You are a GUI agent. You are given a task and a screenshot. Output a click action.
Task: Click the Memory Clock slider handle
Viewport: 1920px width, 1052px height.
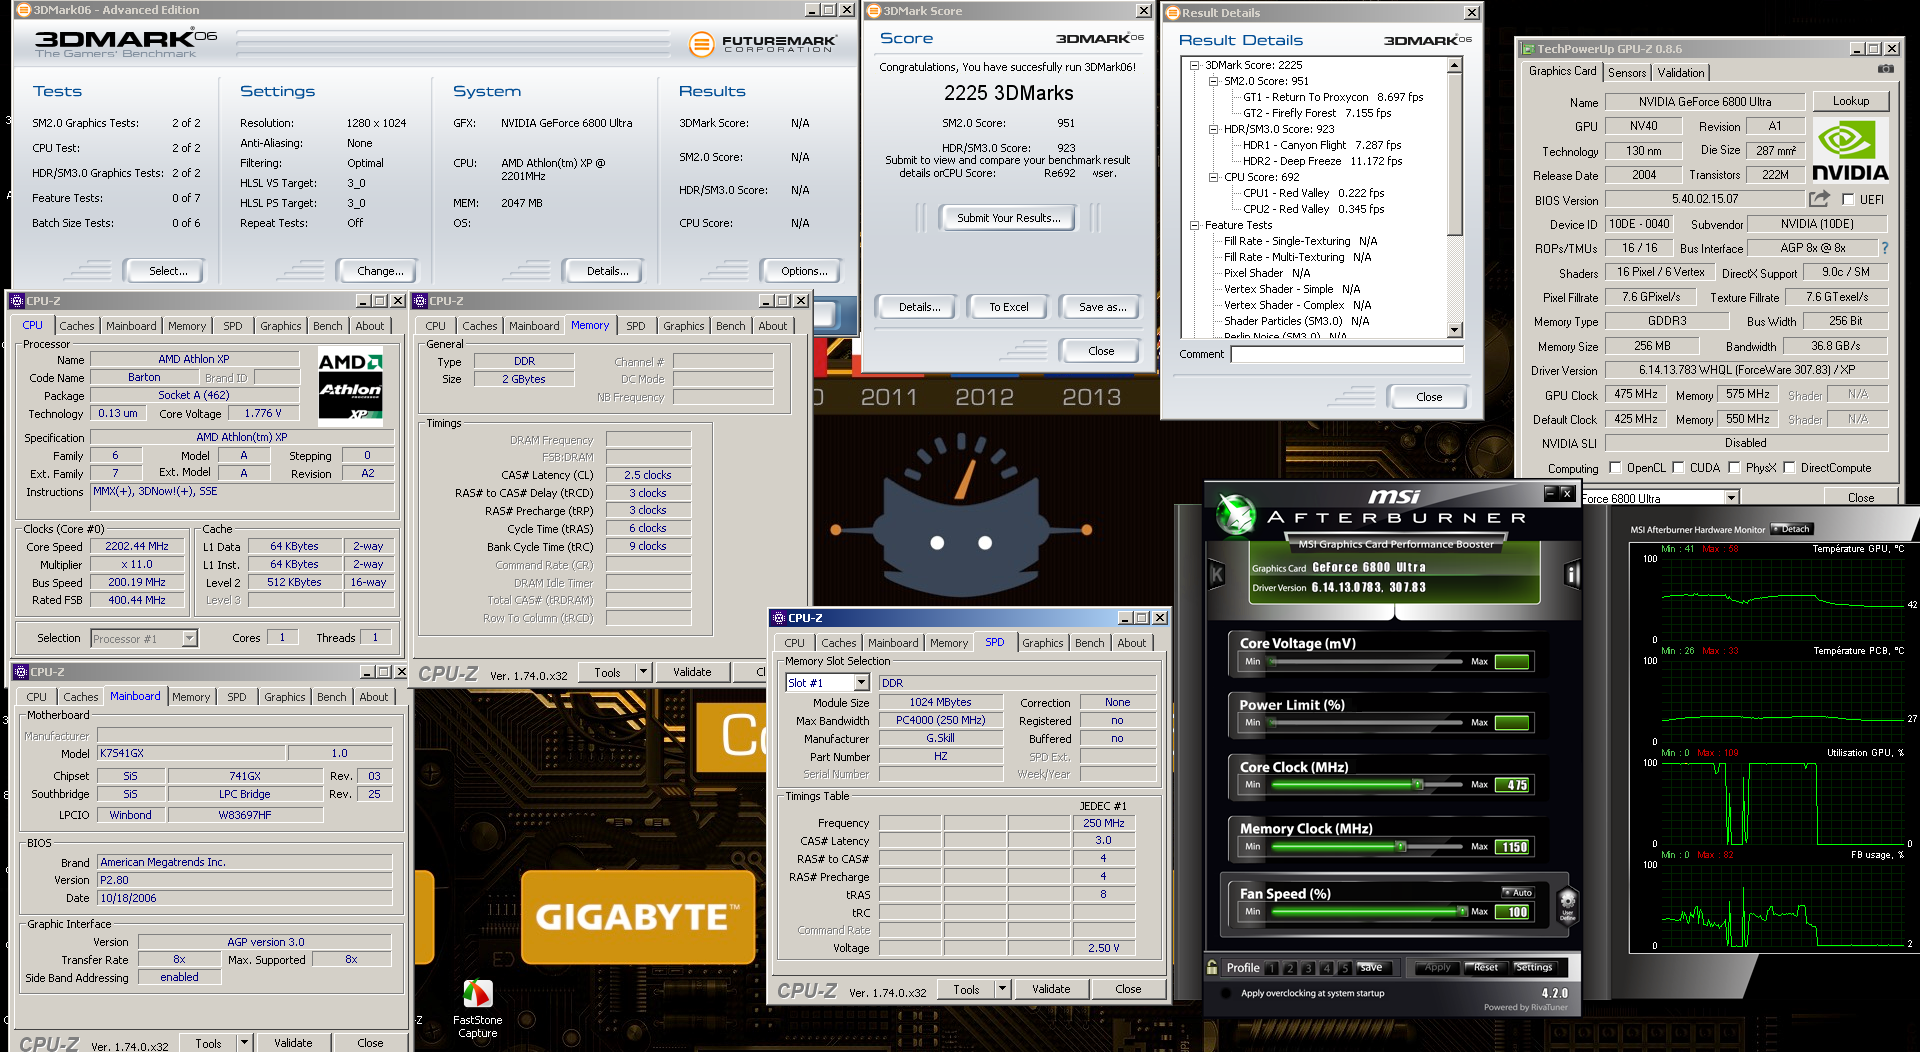pos(1401,847)
